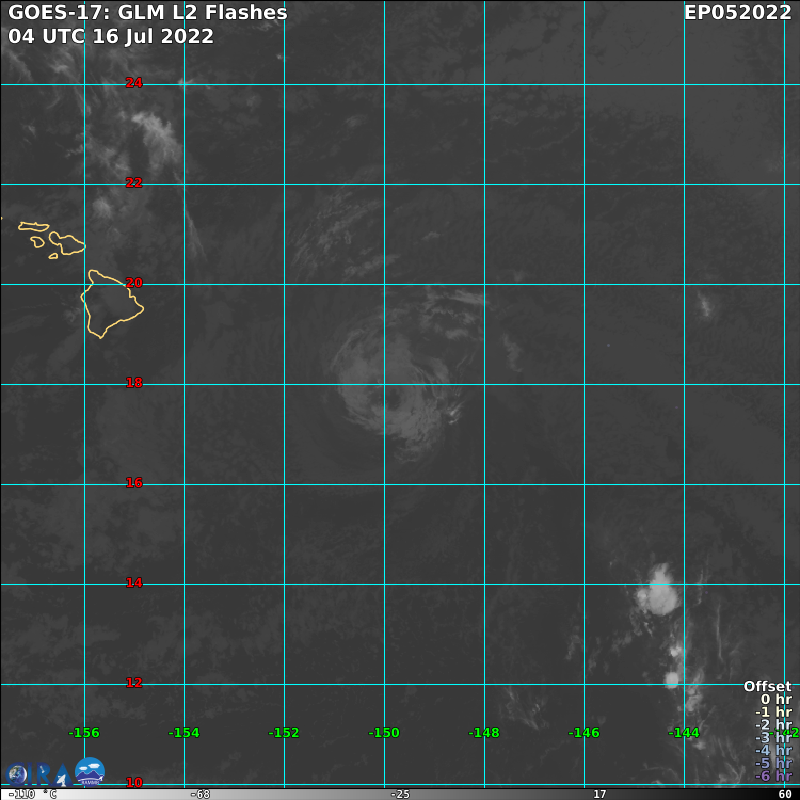Click the latitude label '10'
800x800 pixels.
(x=134, y=783)
